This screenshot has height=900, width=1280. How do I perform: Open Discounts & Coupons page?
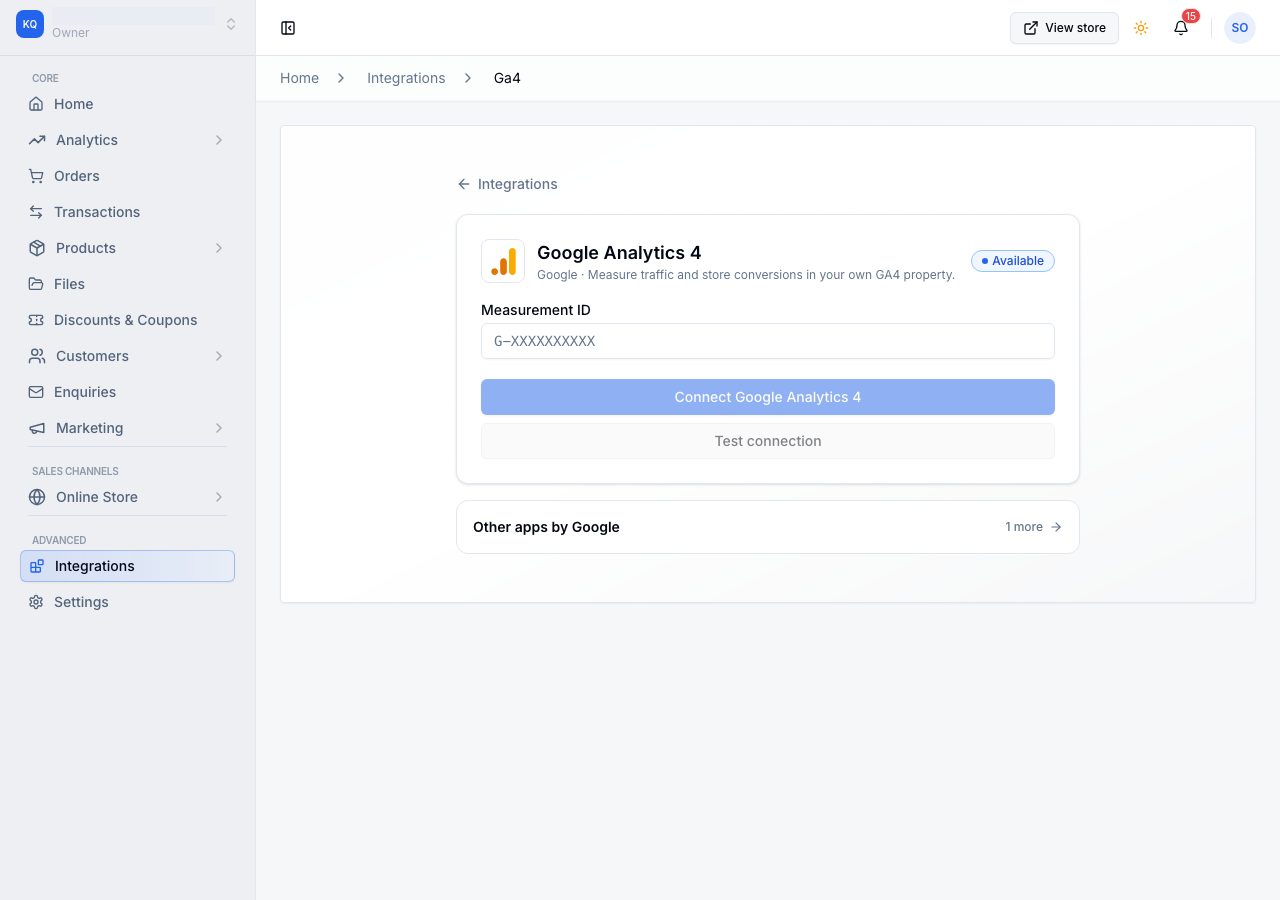127,320
